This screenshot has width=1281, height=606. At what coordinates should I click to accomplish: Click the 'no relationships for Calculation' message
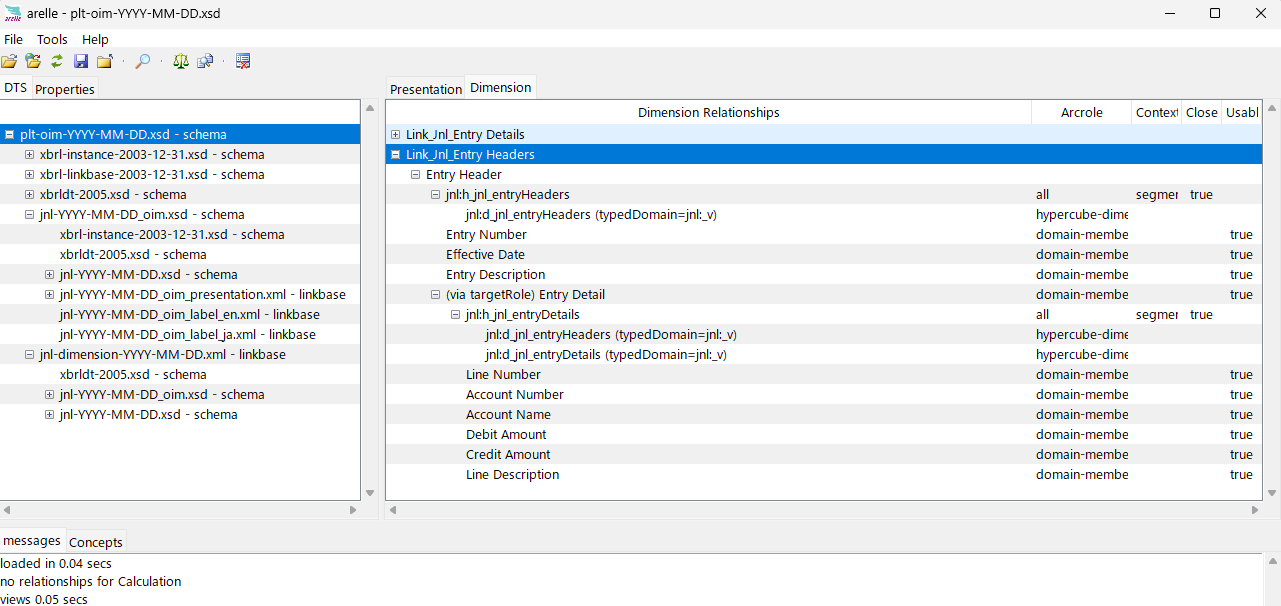[91, 581]
